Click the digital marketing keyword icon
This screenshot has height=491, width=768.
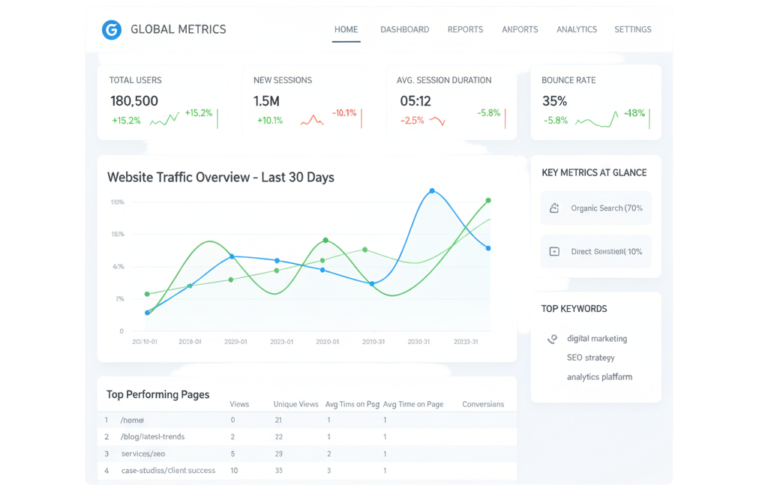(x=552, y=339)
